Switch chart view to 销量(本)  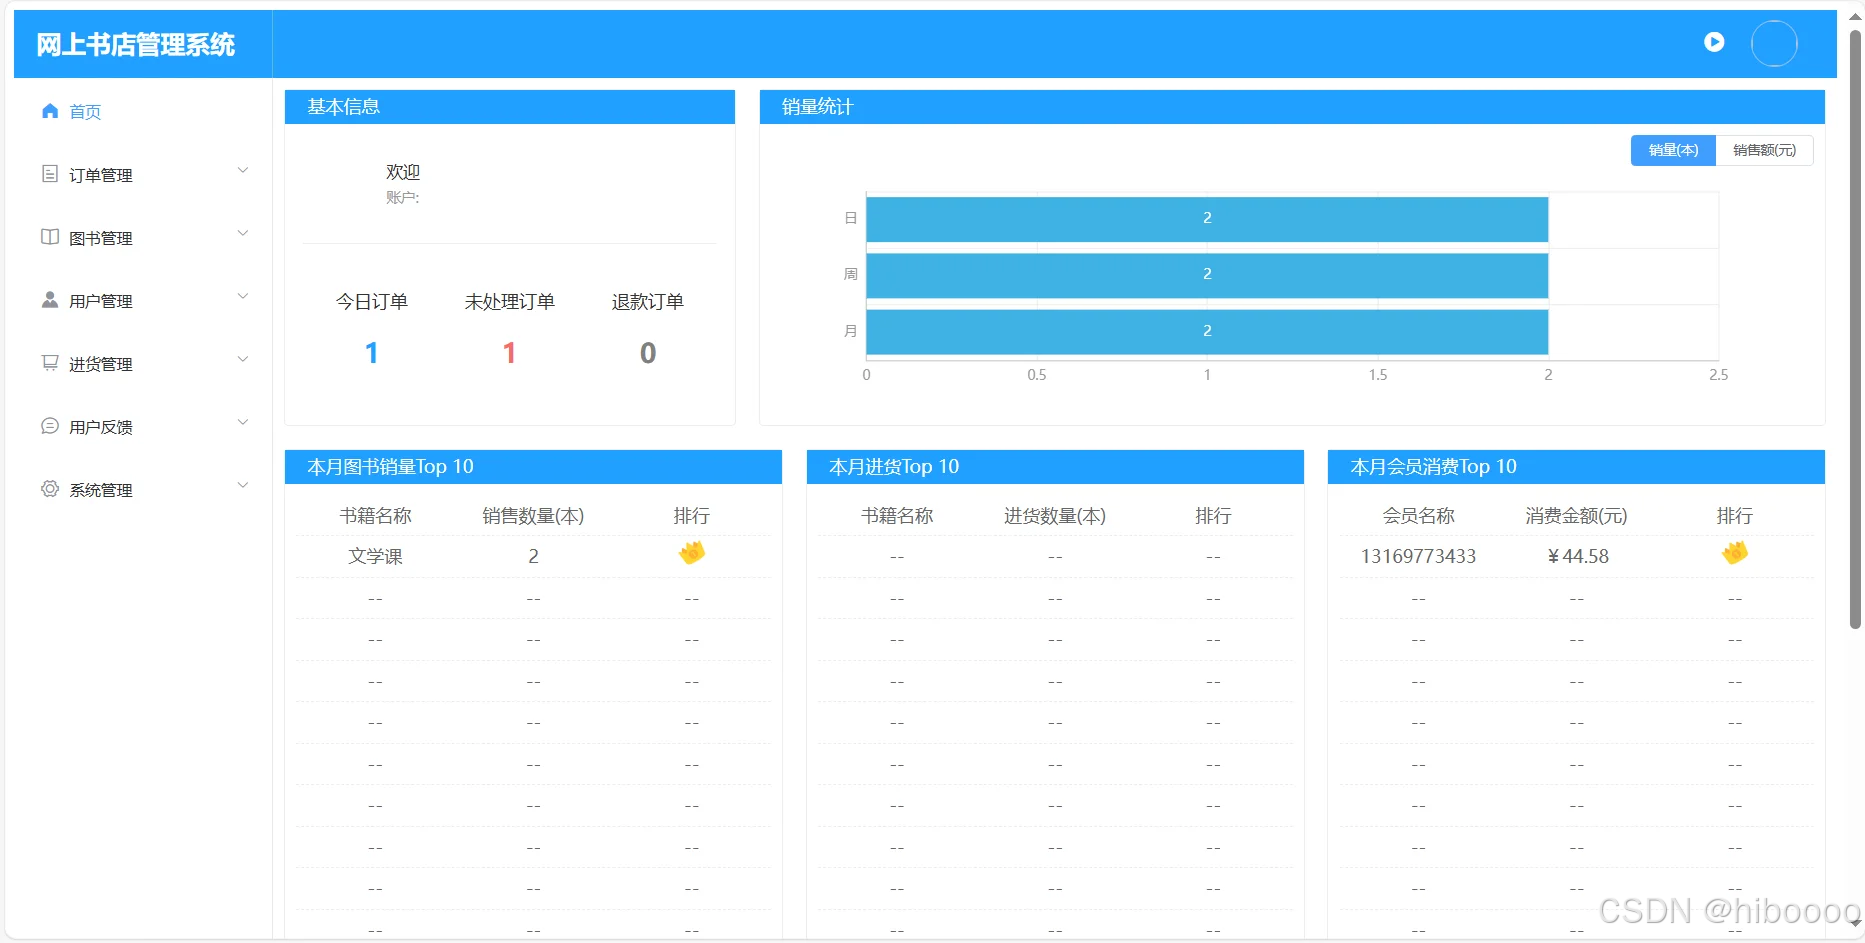(1672, 150)
